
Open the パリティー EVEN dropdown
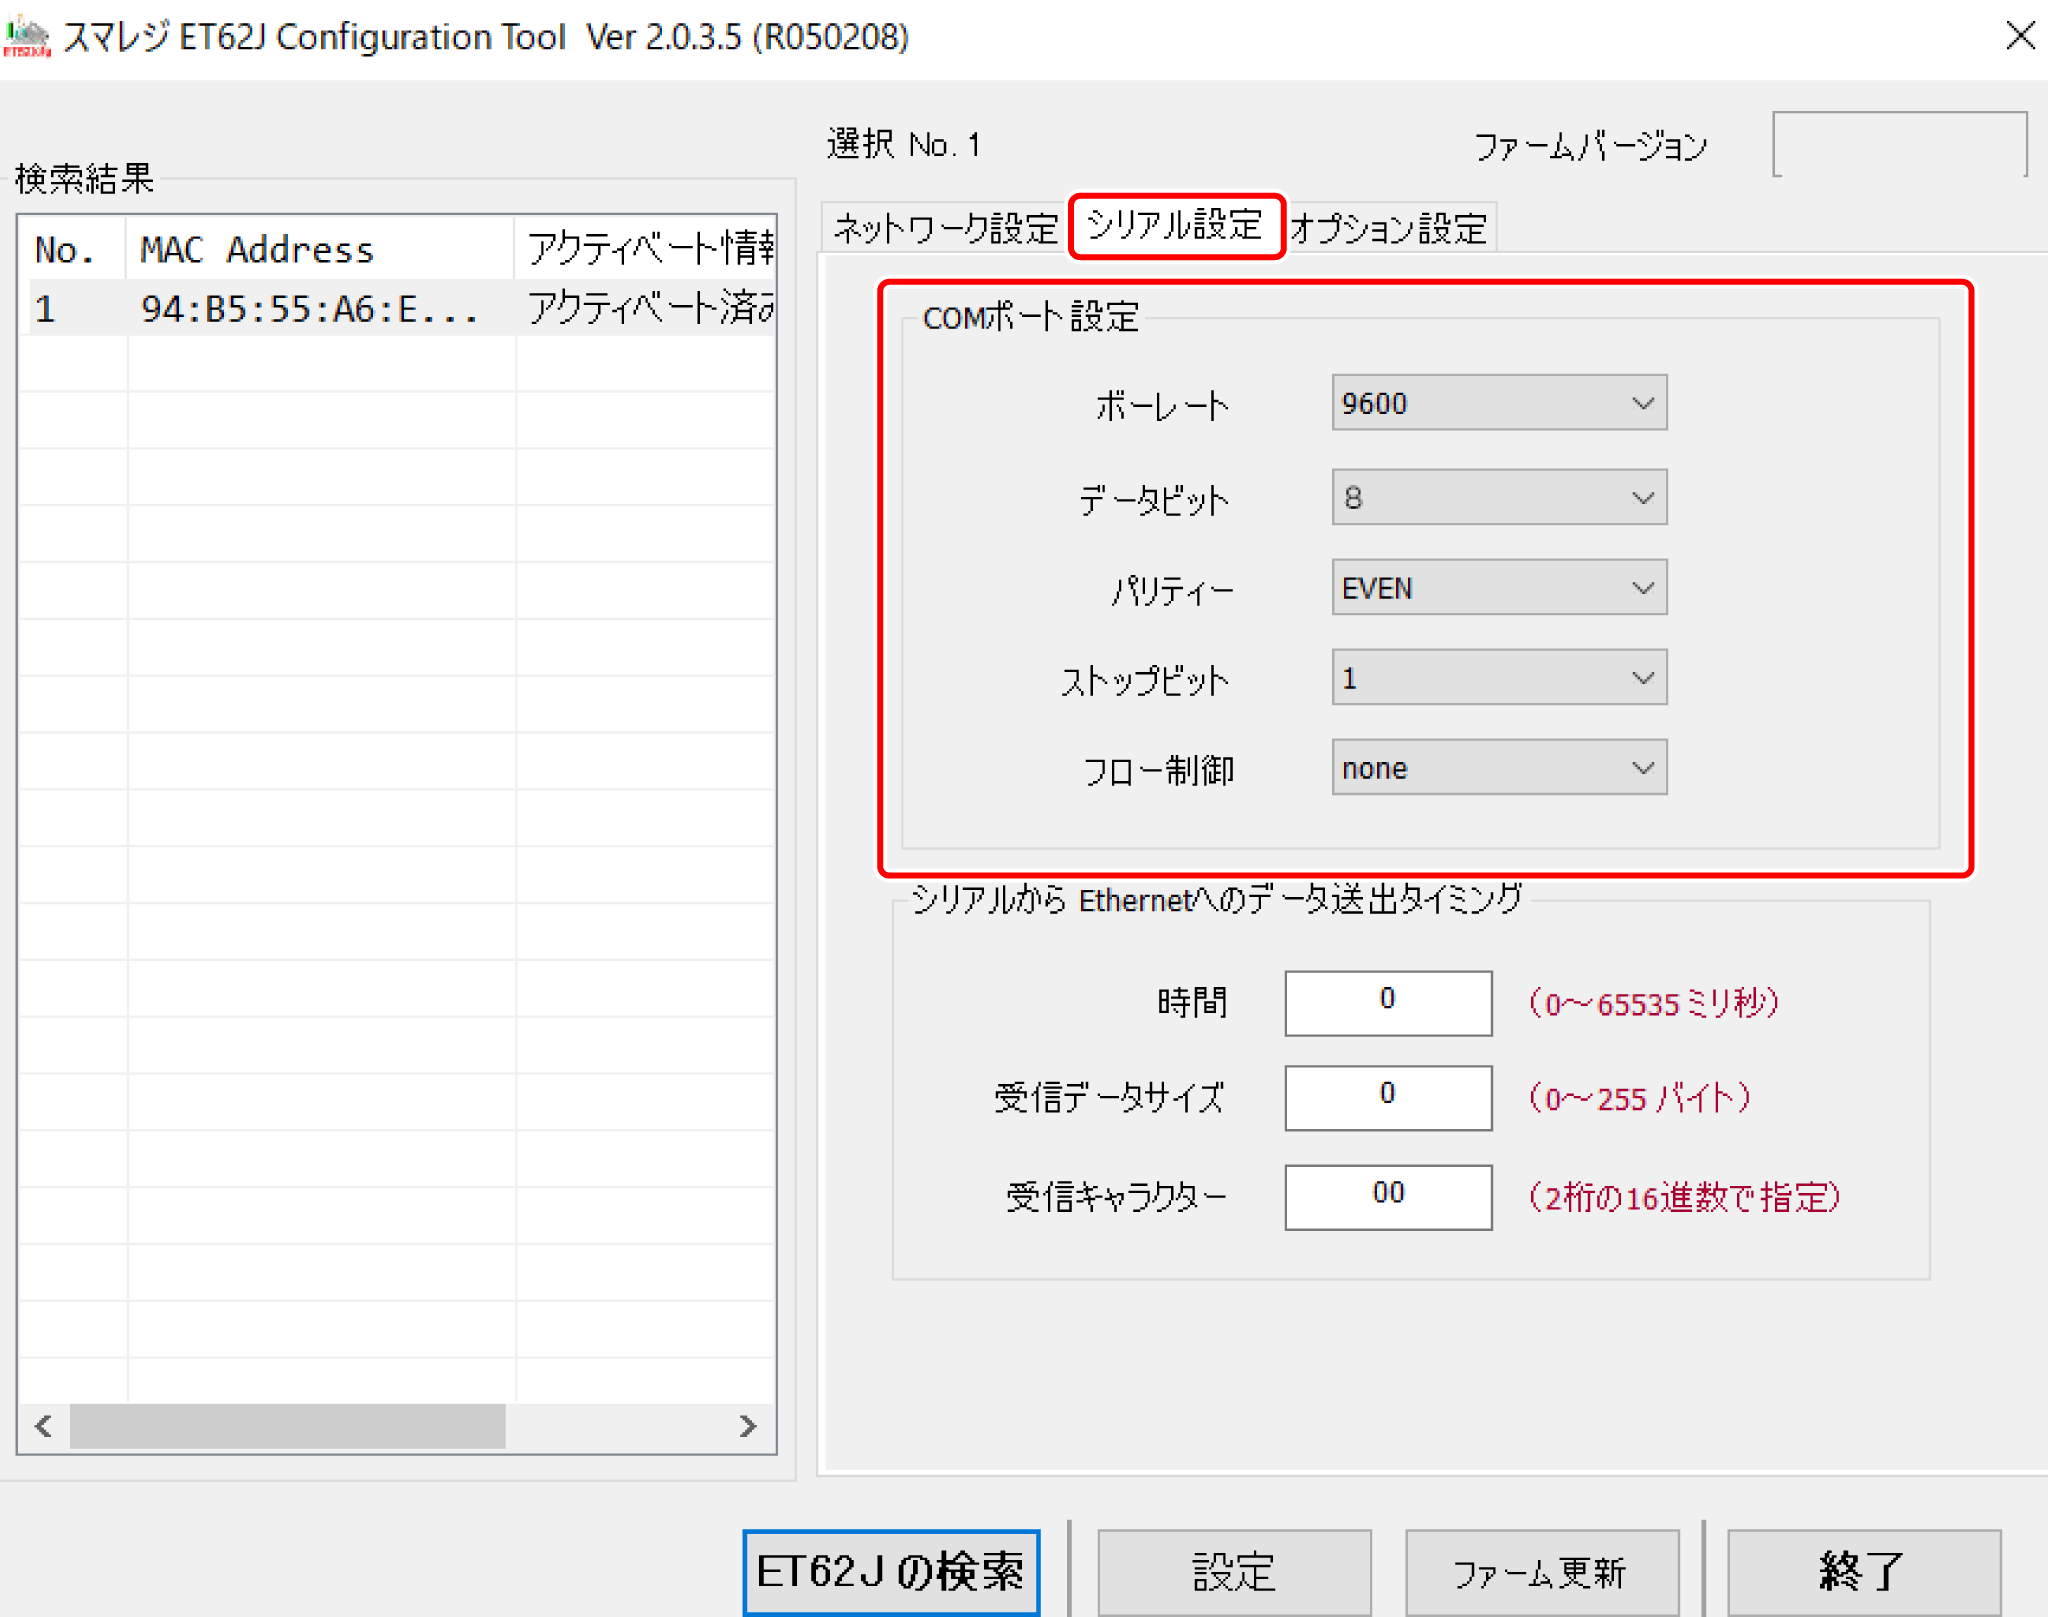1498,588
